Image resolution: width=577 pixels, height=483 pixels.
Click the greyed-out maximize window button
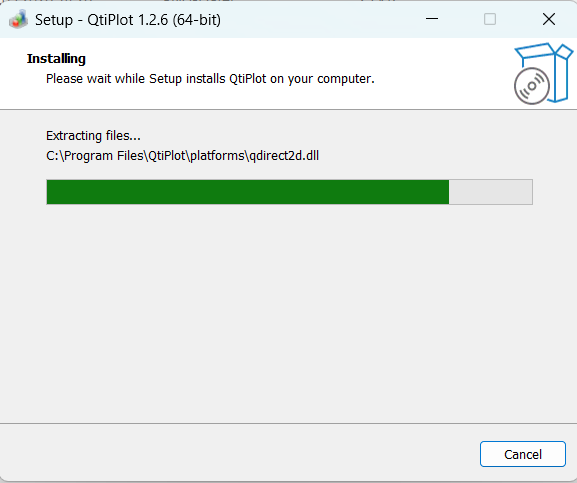coord(490,19)
